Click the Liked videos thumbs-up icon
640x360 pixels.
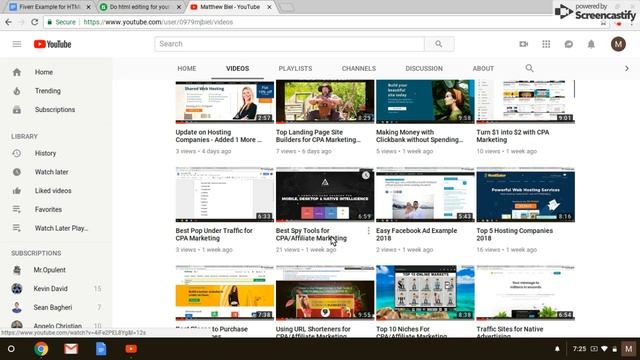click(17, 191)
